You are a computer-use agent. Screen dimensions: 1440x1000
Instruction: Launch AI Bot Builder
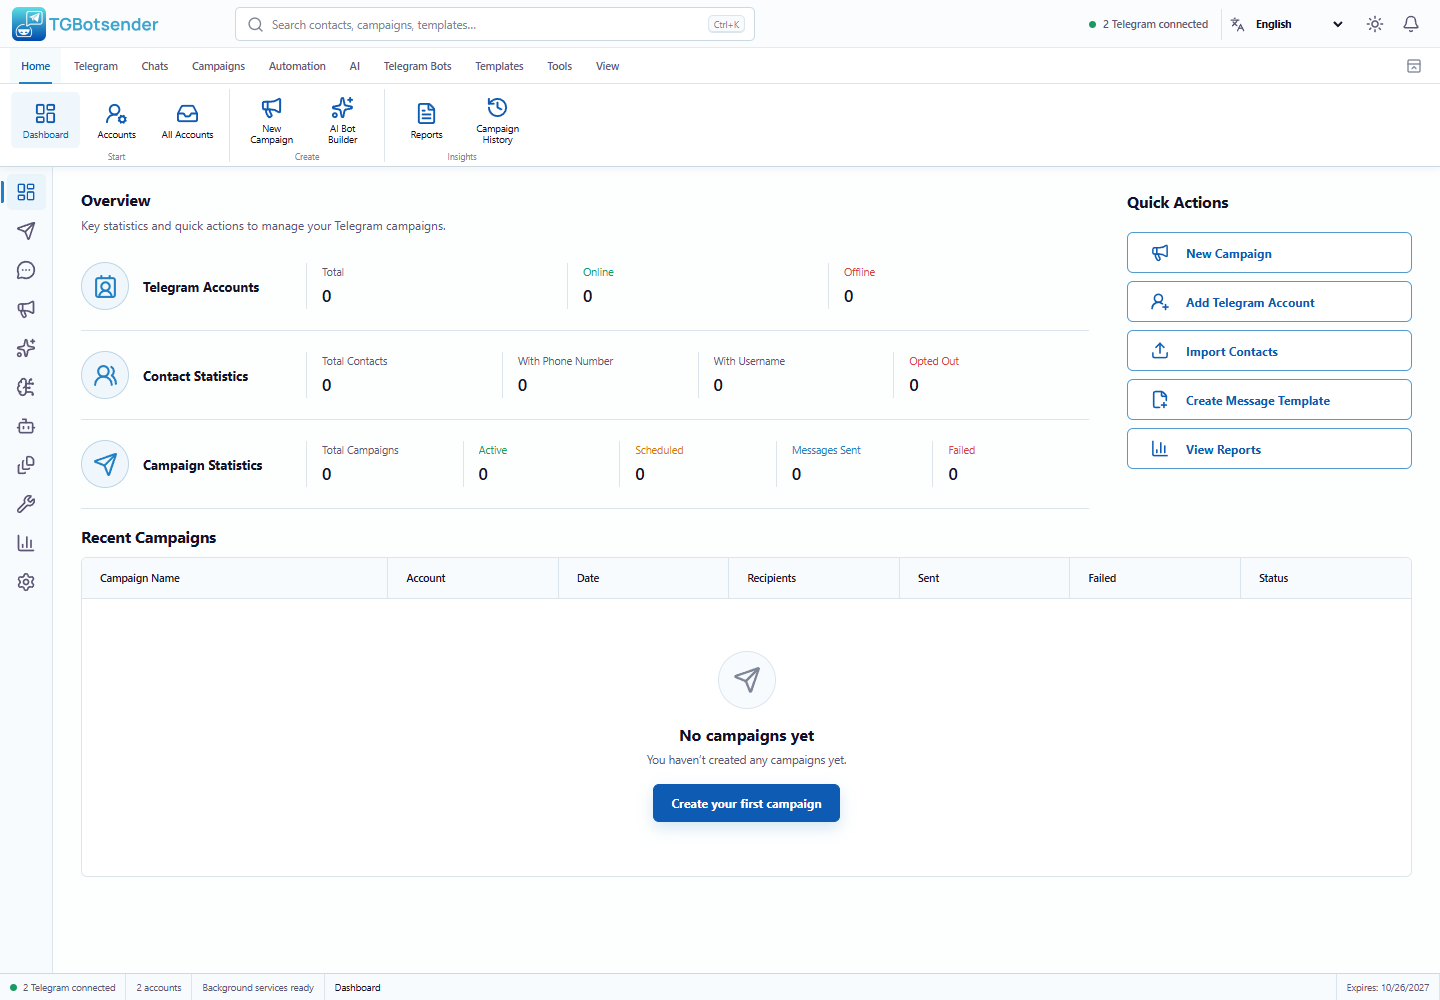click(342, 120)
